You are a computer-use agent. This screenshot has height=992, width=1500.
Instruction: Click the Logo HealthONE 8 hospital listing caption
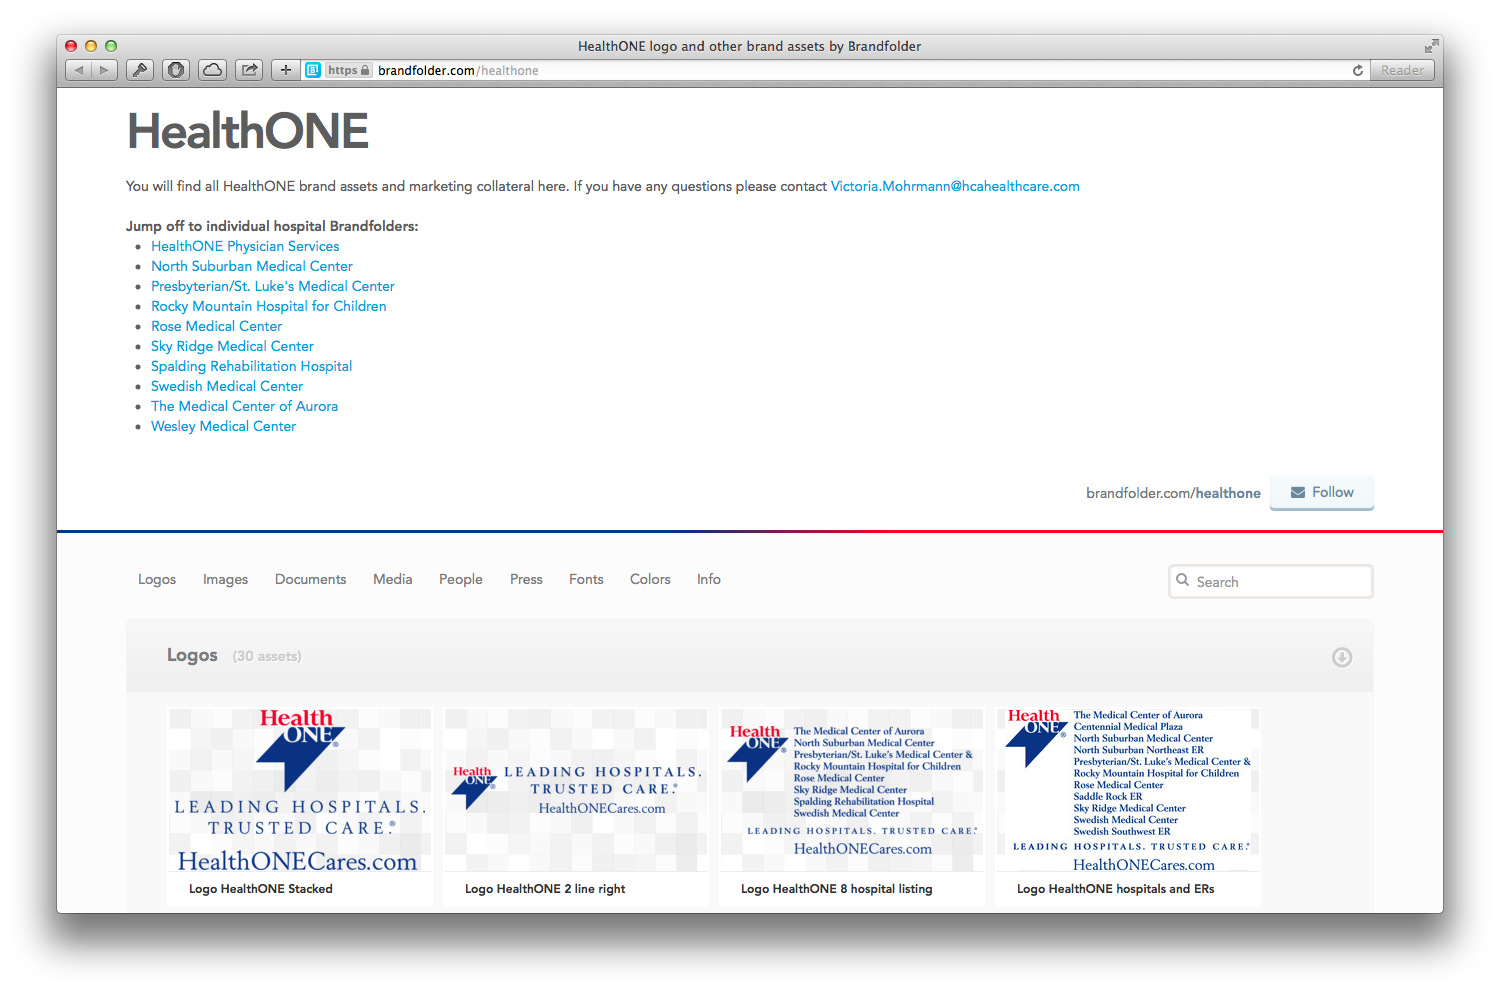pyautogui.click(x=836, y=889)
